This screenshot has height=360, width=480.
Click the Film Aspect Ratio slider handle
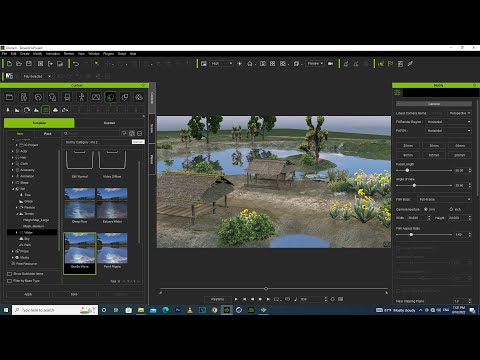click(x=411, y=235)
